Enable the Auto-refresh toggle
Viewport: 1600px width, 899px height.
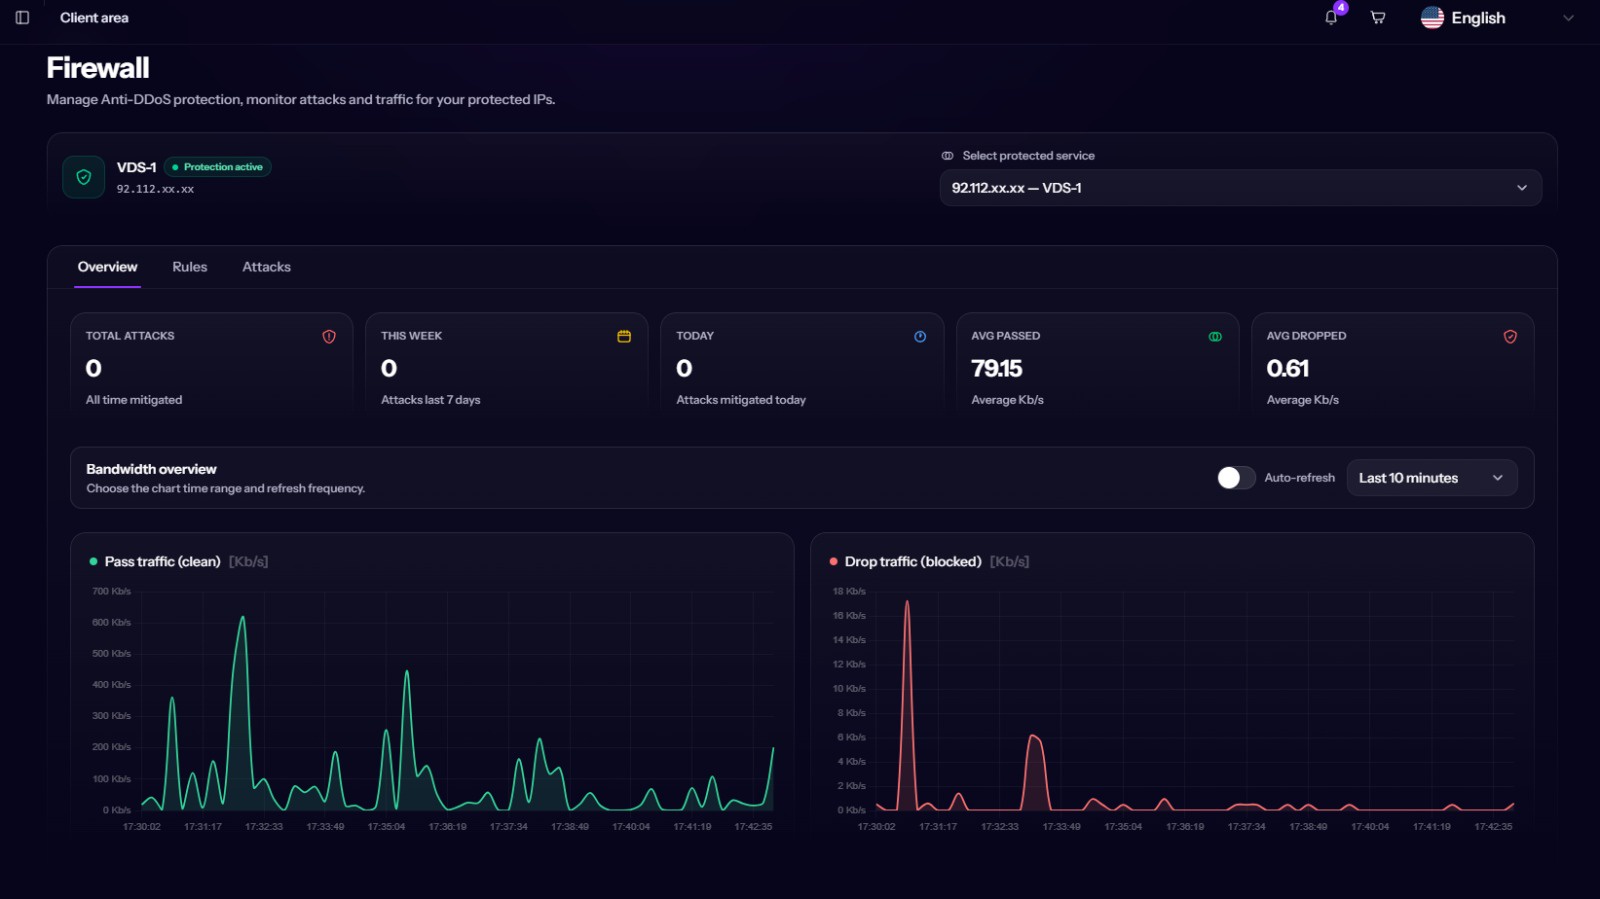1236,478
